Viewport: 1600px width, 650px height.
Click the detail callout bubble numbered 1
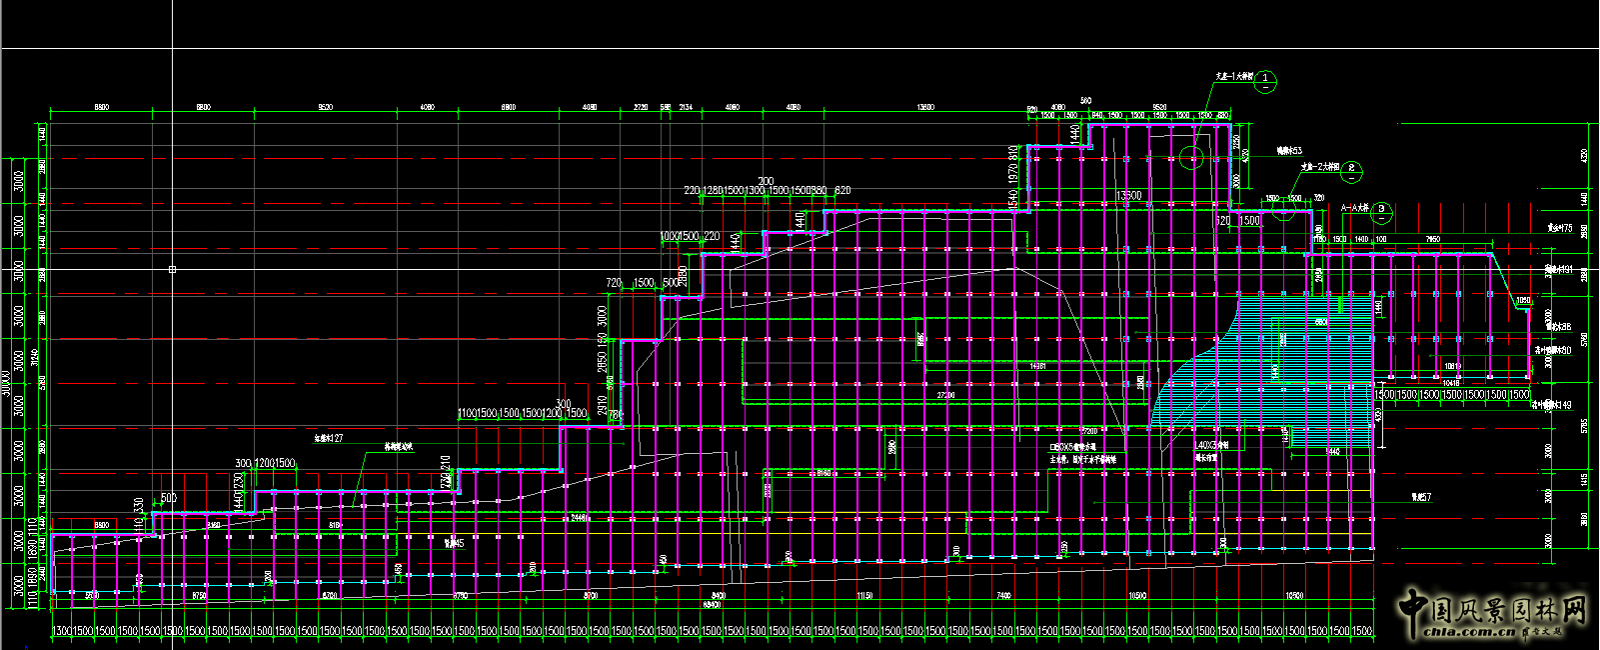pyautogui.click(x=1265, y=79)
